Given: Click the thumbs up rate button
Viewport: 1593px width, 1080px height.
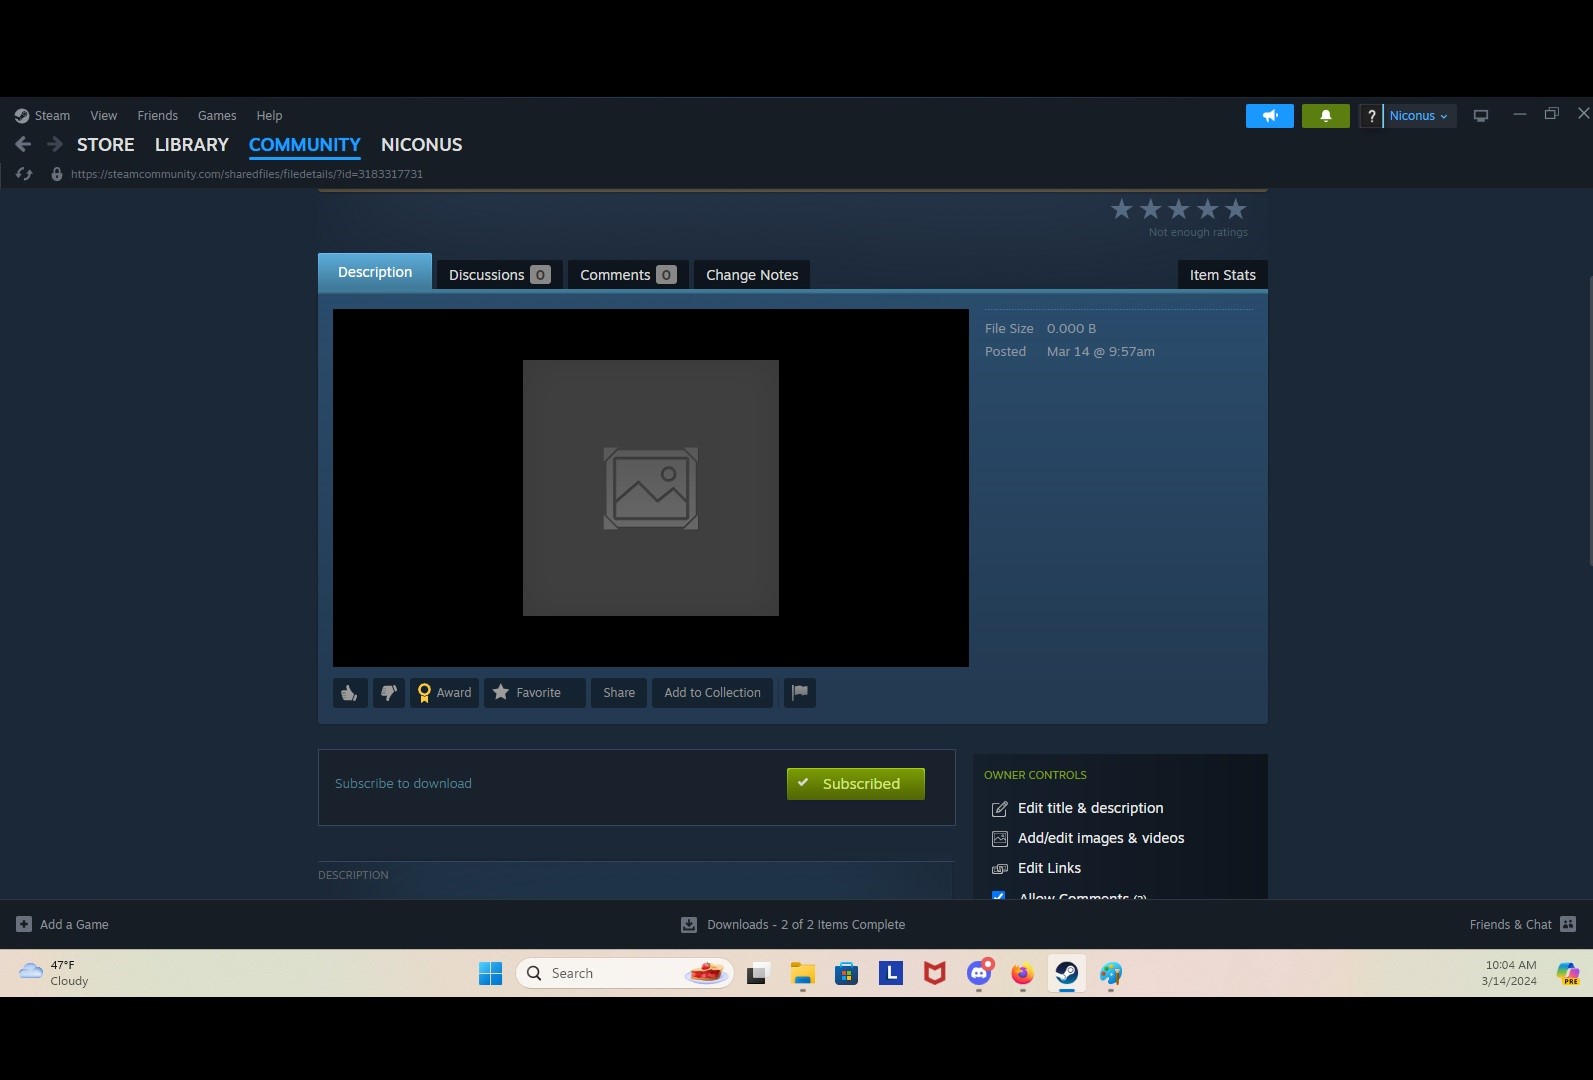Looking at the screenshot, I should [x=349, y=693].
